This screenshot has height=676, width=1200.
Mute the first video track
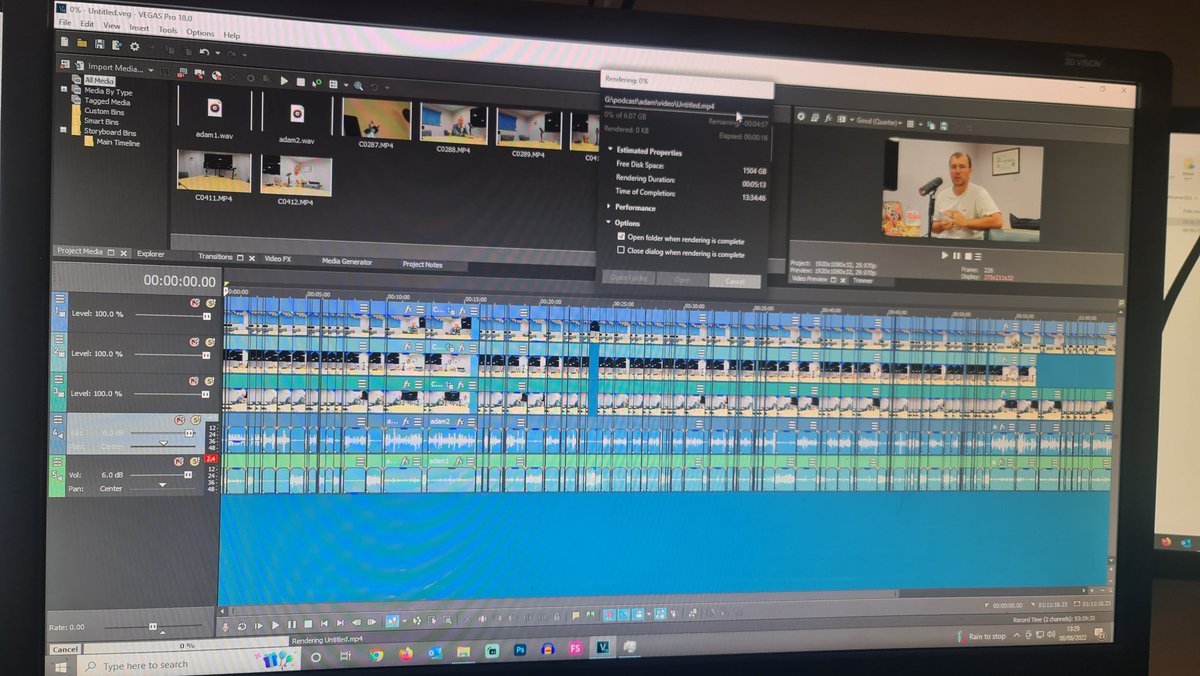(x=196, y=301)
